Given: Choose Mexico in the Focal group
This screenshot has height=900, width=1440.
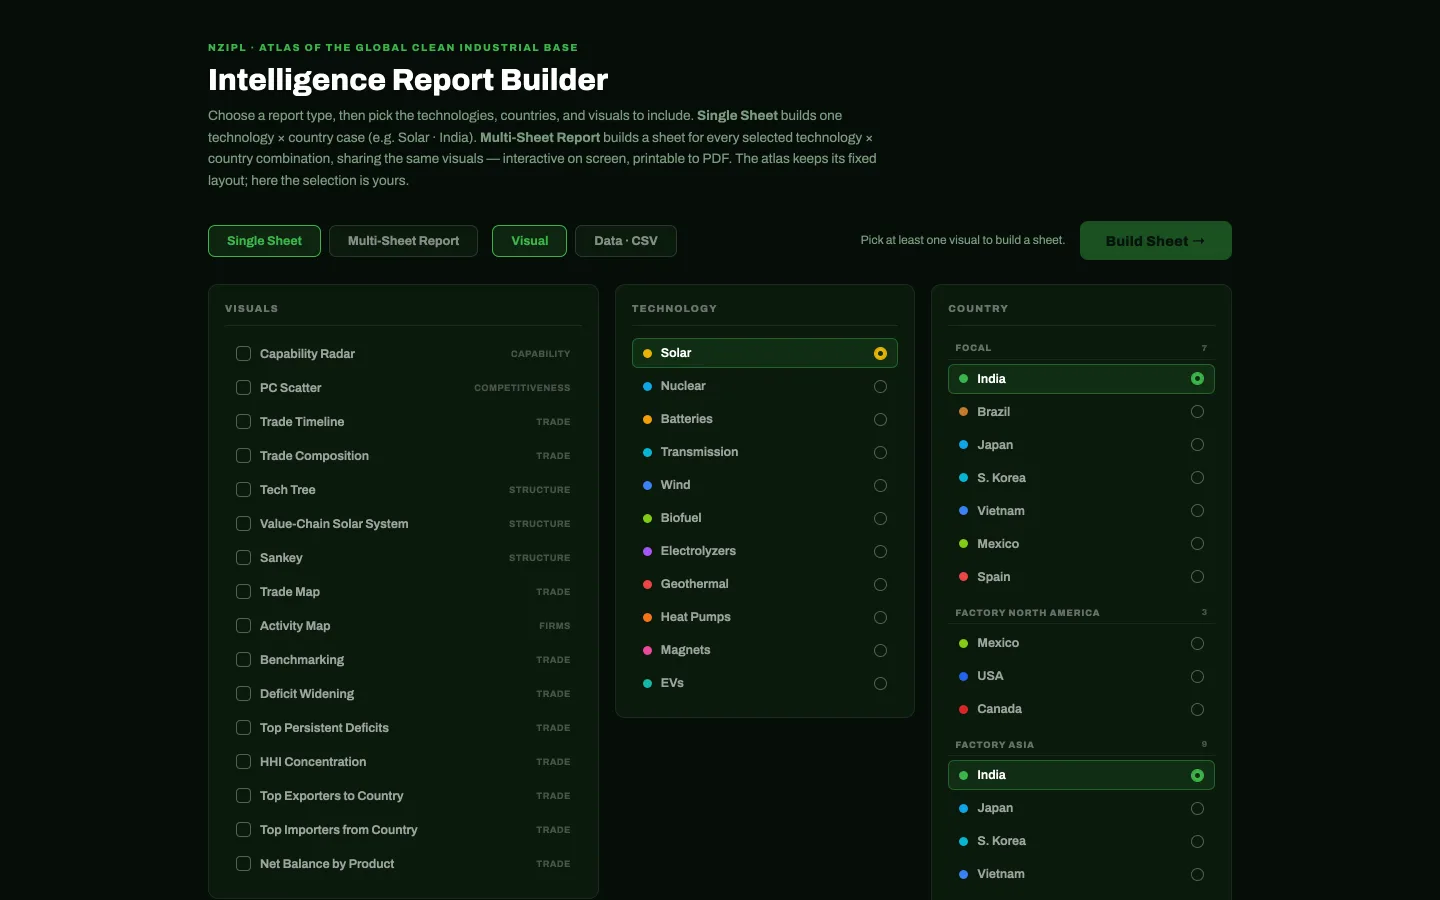Looking at the screenshot, I should click(1081, 544).
